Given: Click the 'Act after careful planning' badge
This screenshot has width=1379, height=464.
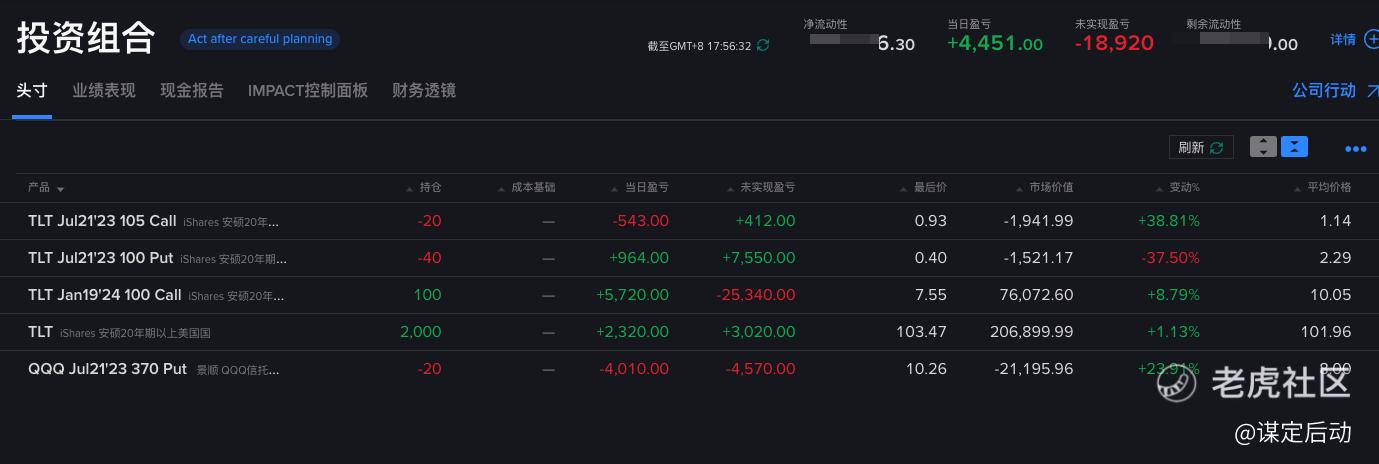Looking at the screenshot, I should pos(260,39).
